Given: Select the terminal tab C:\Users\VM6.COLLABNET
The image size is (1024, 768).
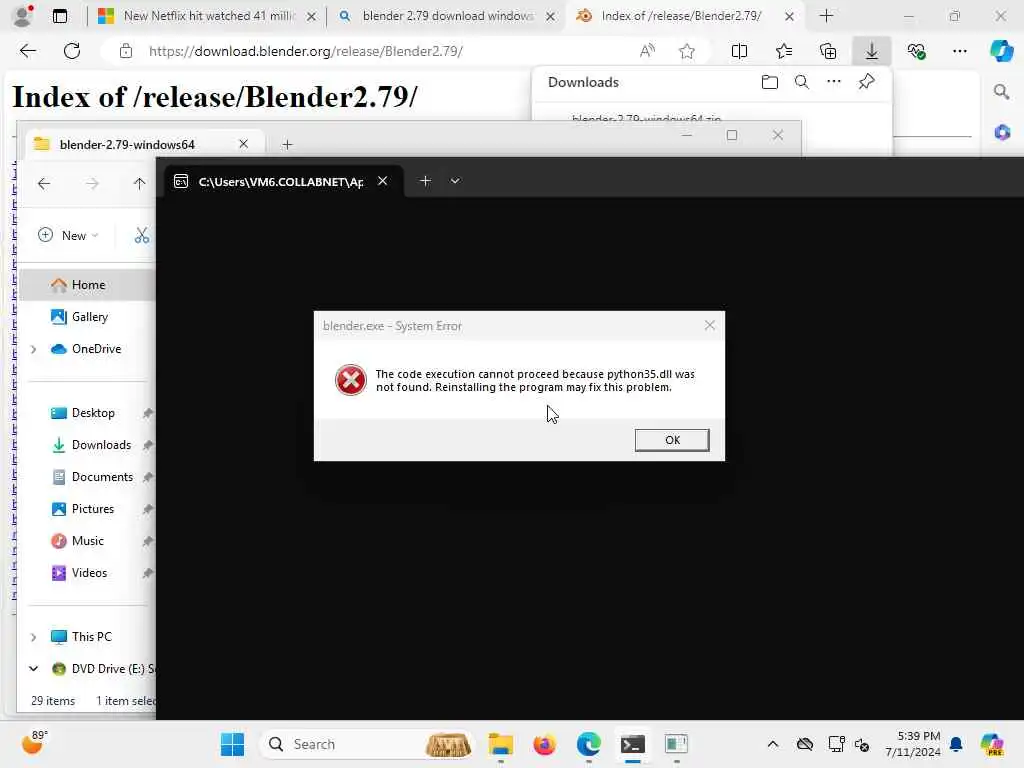Looking at the screenshot, I should click(x=281, y=182).
